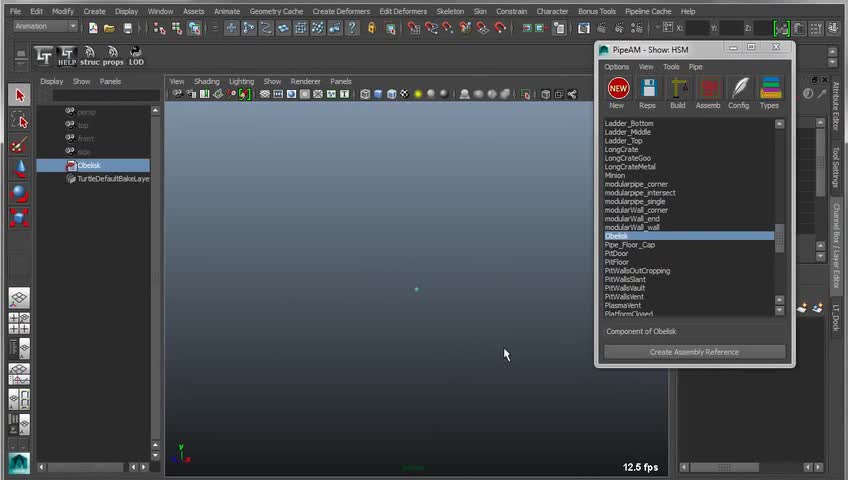This screenshot has width=848, height=480.
Task: Open the Tool Settings side tab
Action: coord(836,167)
